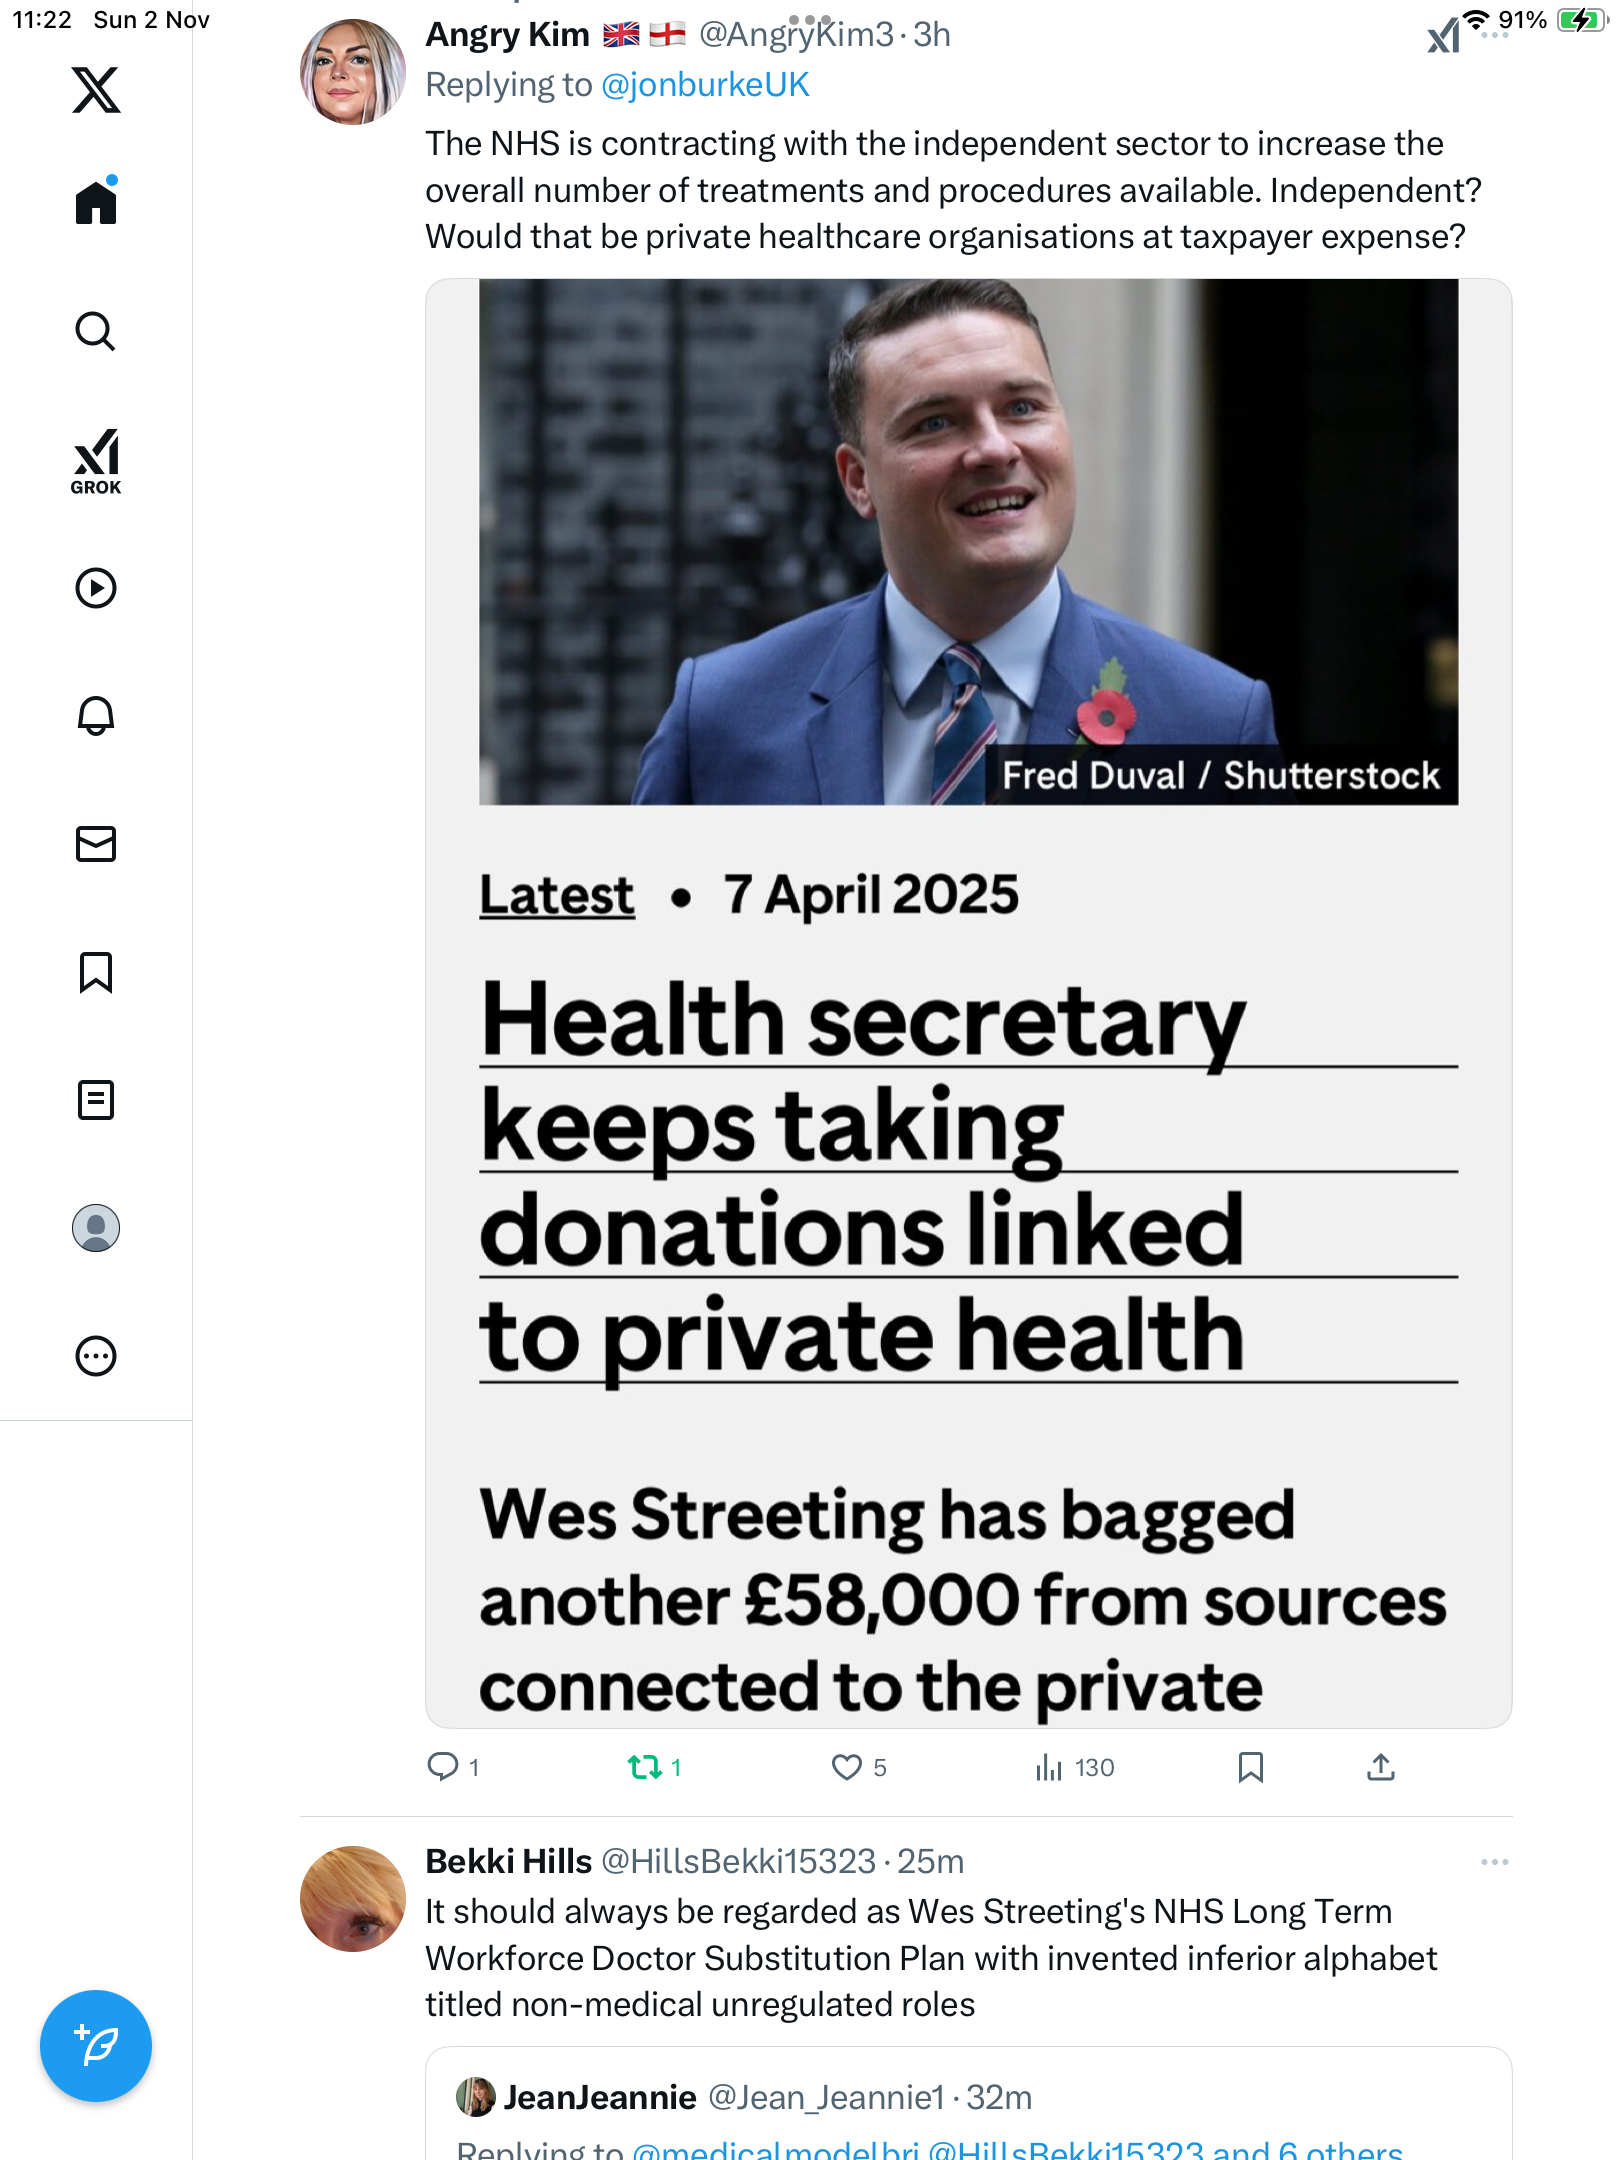Share Angry Kim's post

1380,1767
